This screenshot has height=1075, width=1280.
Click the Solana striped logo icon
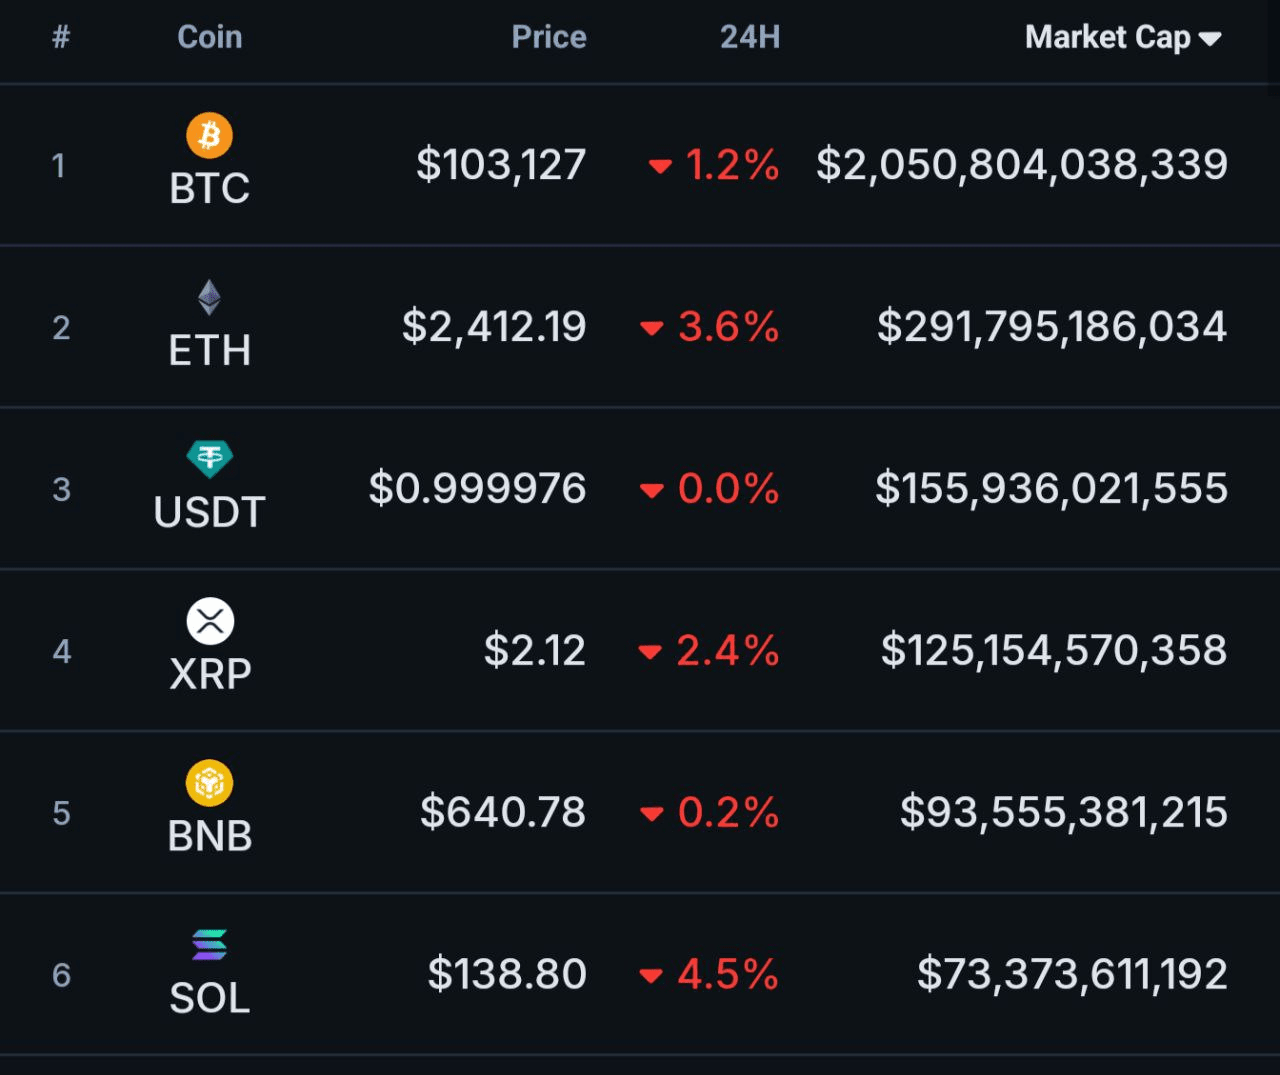click(x=209, y=945)
